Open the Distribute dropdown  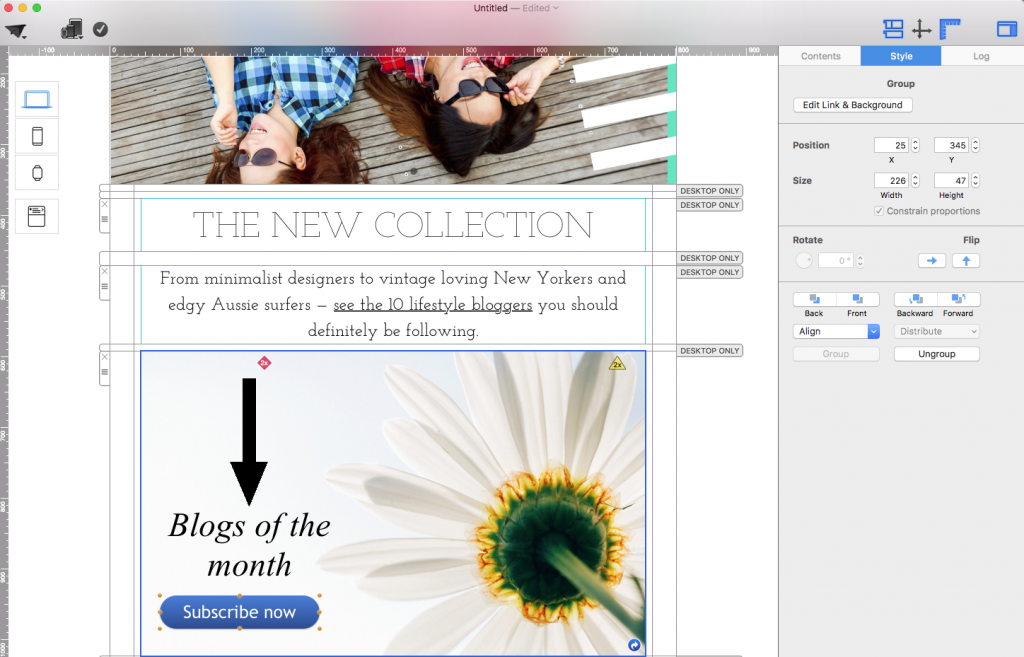pos(936,330)
